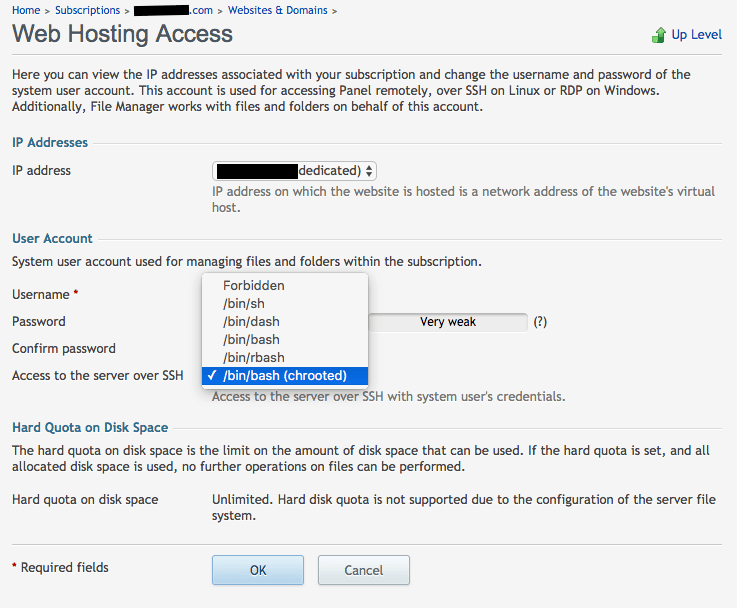Open the IP address dropdown
Image resolution: width=737 pixels, height=608 pixels.
(x=294, y=171)
